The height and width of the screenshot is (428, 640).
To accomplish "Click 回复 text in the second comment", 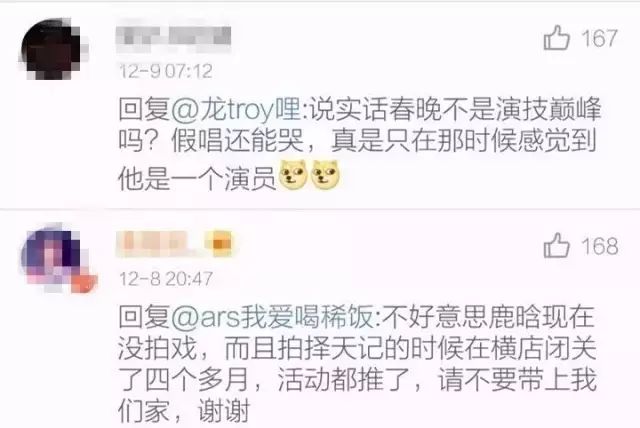I will click(x=144, y=317).
